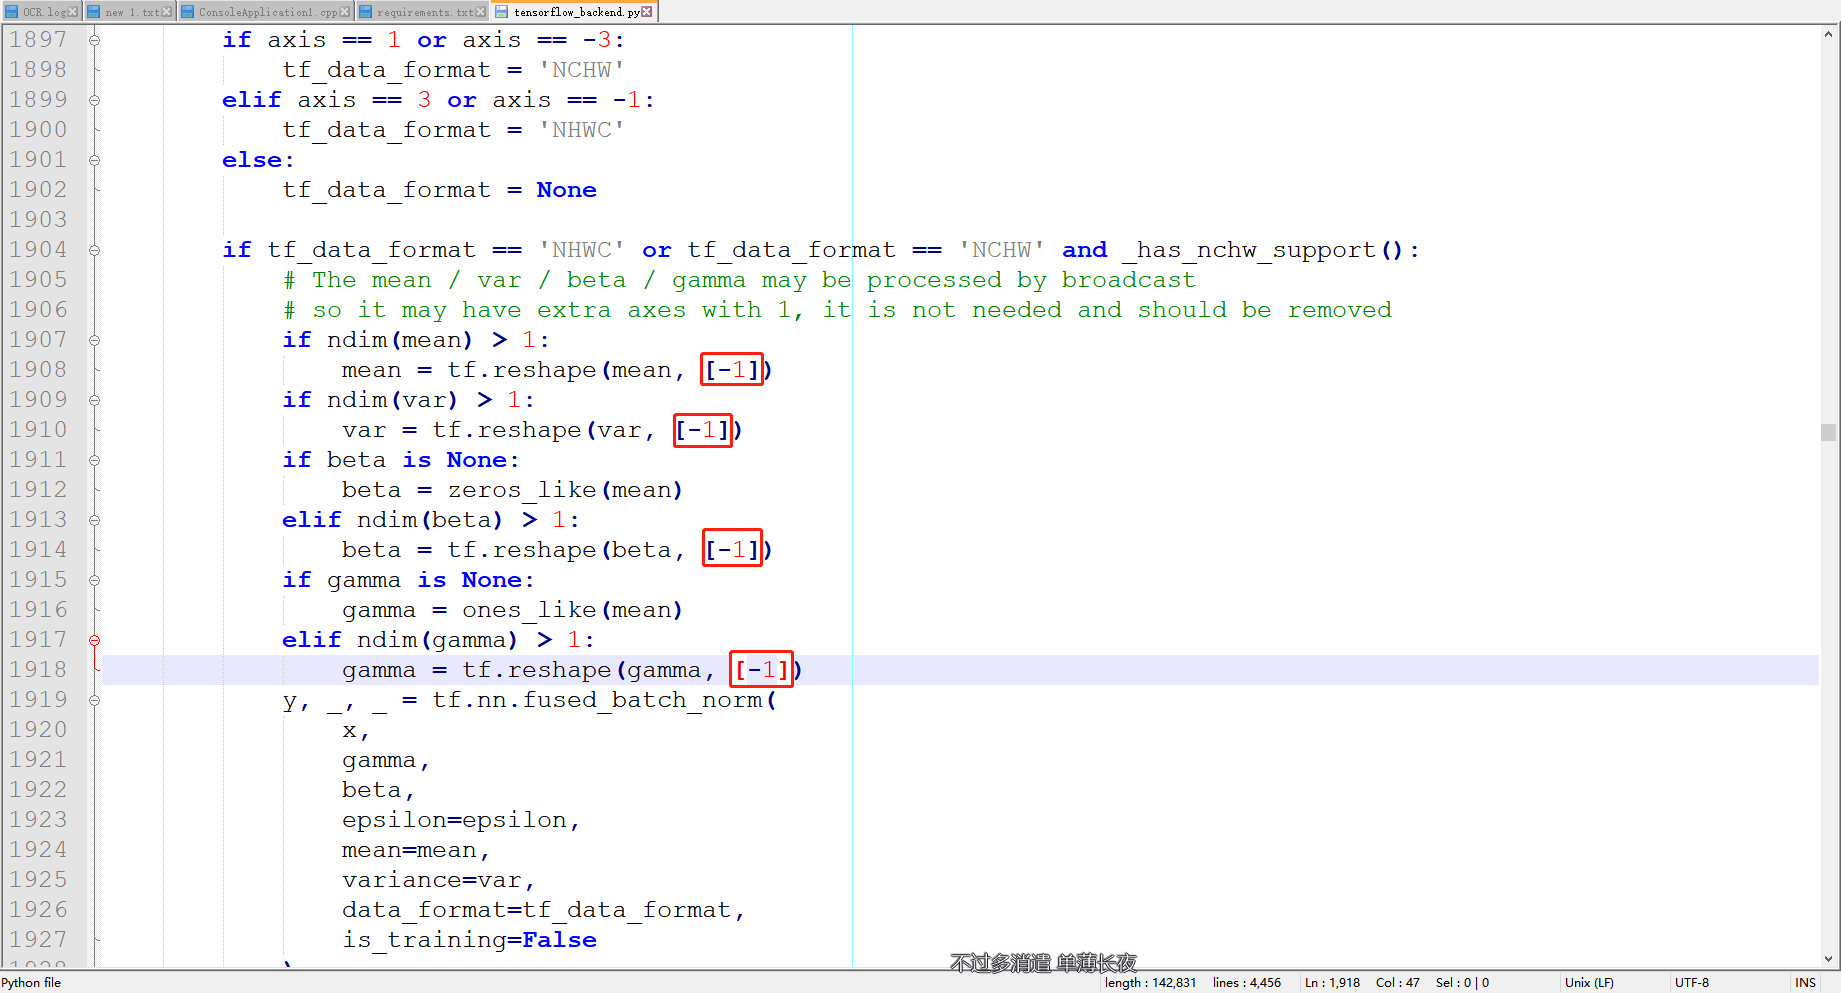The image size is (1841, 993).
Task: Click the file icon on the new 1.txt tab
Action: coord(92,12)
